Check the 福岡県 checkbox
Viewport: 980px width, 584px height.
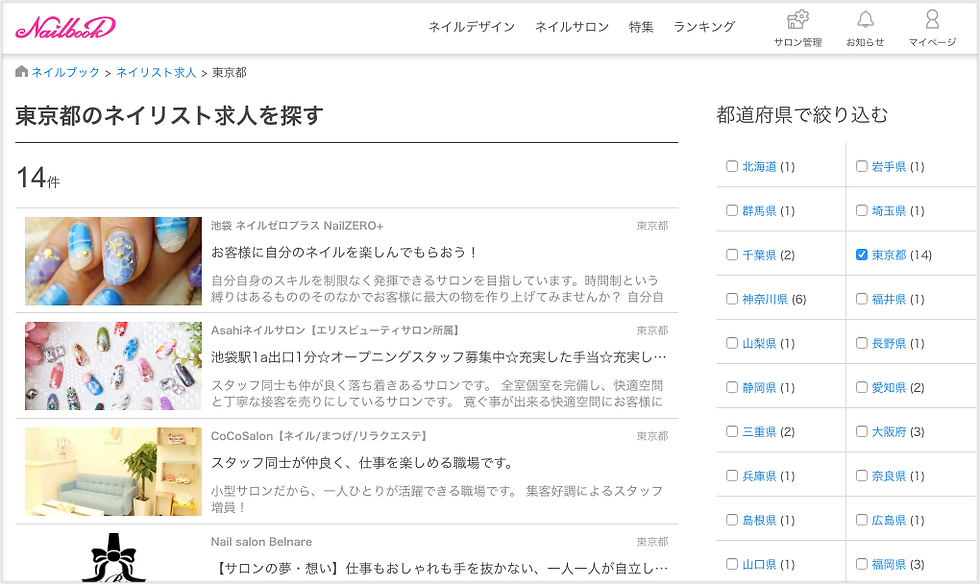(861, 564)
